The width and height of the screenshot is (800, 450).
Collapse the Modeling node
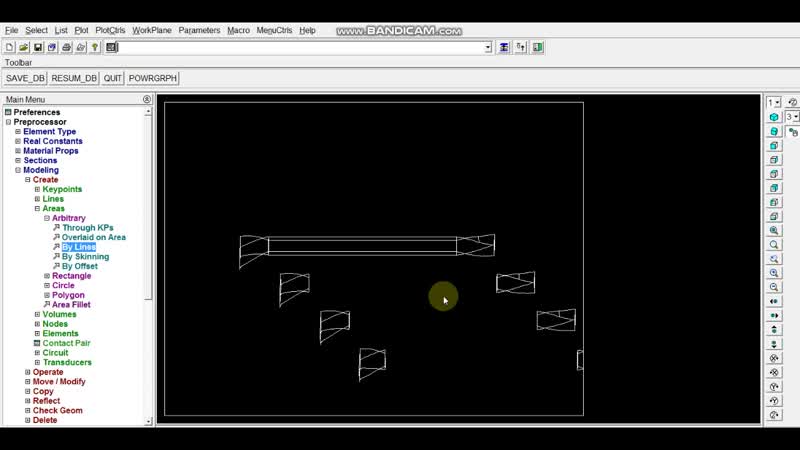(x=18, y=170)
